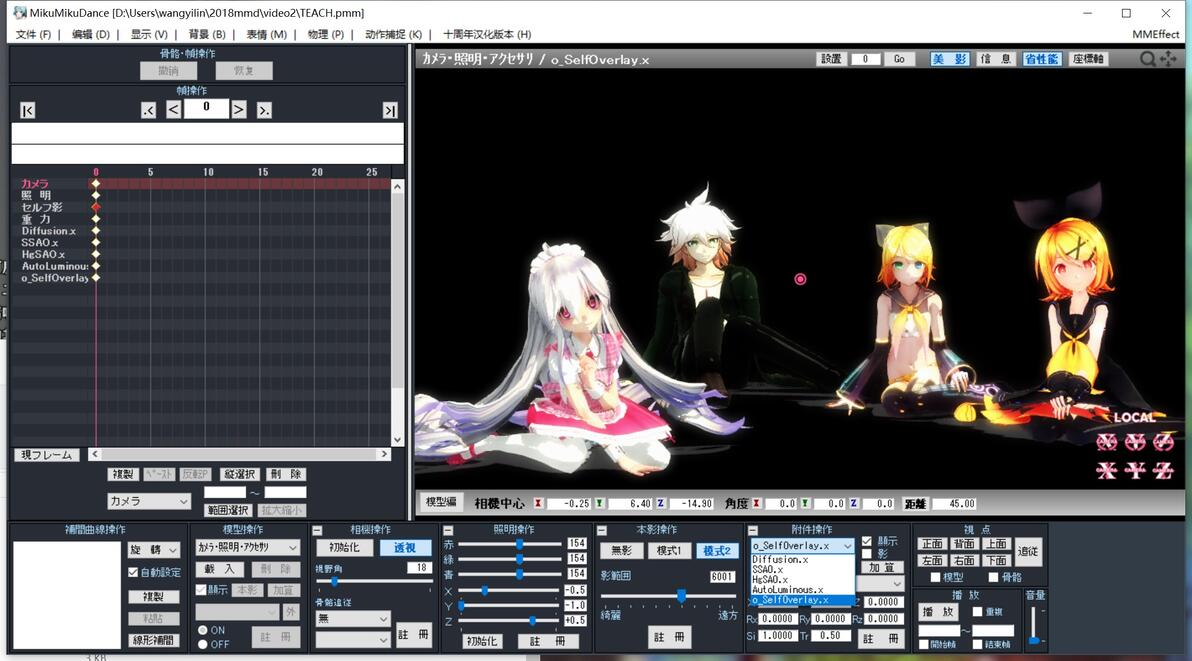1192x661 pixels.
Task: Click the pink X rotation gizmo icon
Action: click(1107, 441)
